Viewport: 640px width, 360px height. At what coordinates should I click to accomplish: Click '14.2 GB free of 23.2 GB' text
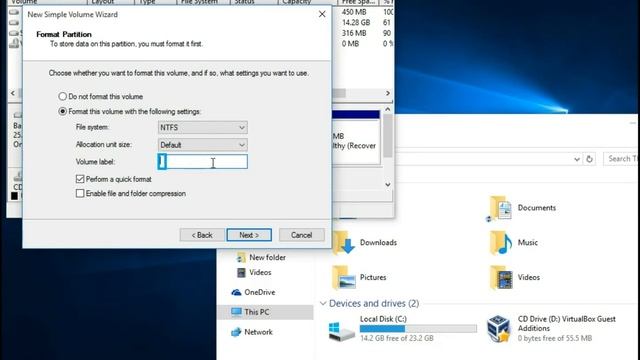click(x=397, y=338)
